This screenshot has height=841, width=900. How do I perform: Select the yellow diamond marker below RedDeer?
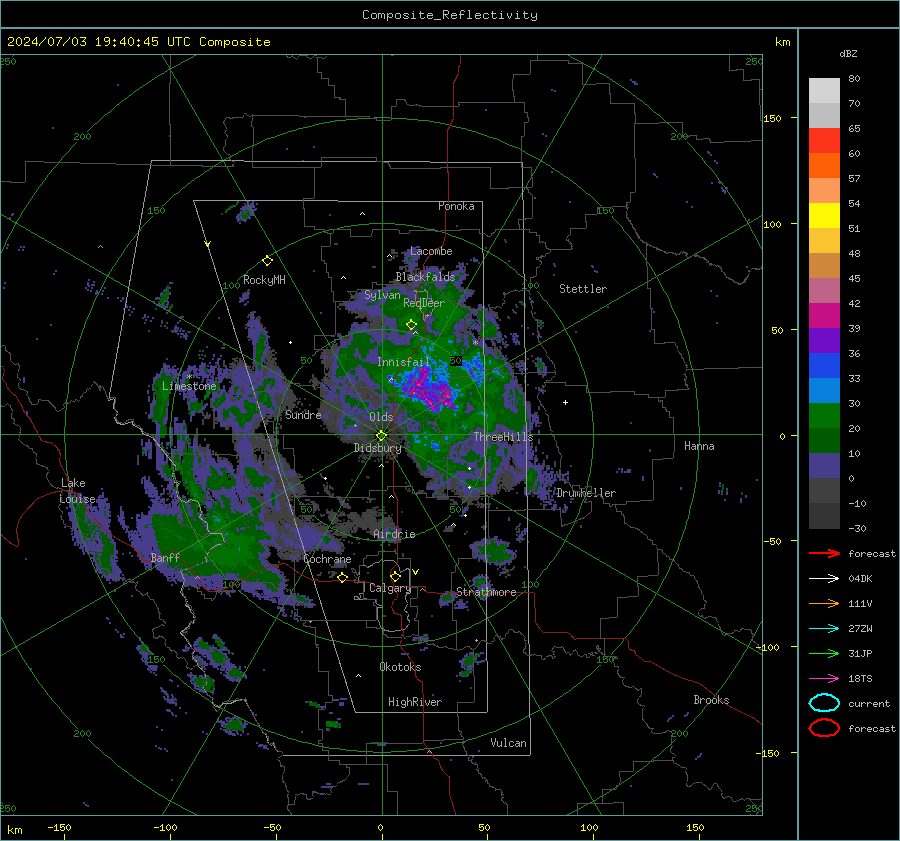point(411,325)
